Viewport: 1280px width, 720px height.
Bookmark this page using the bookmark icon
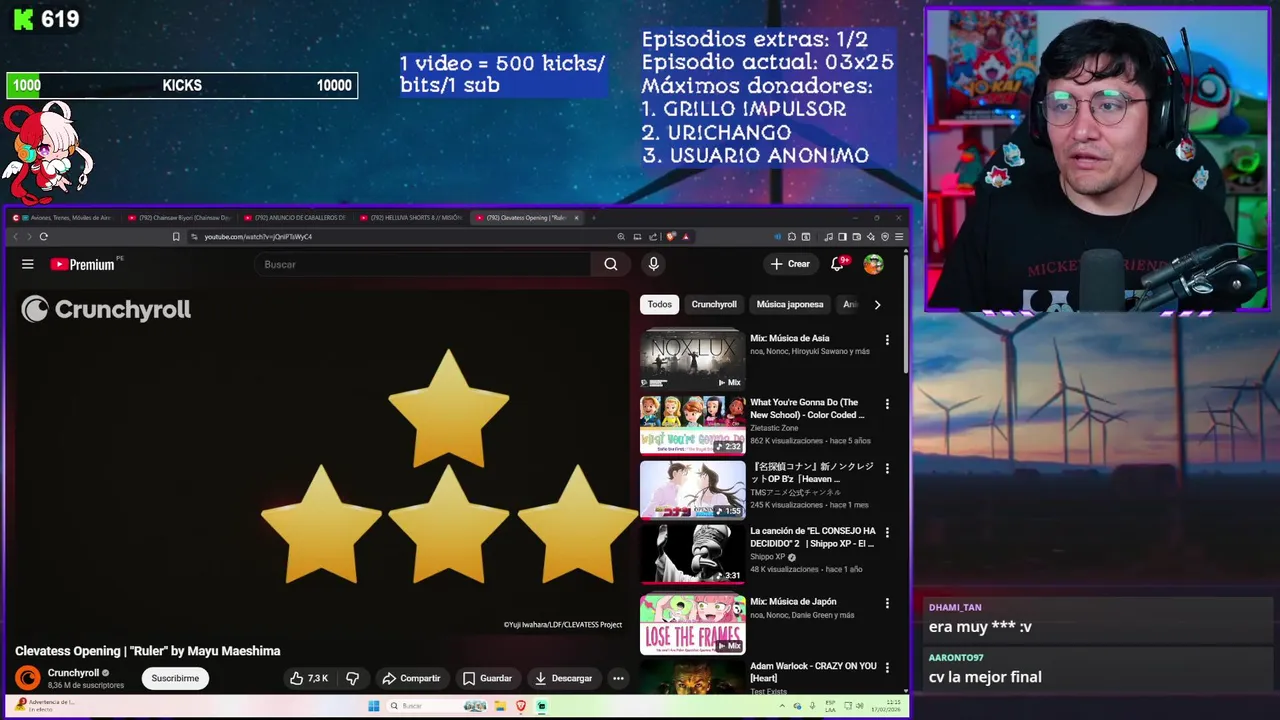pos(176,237)
